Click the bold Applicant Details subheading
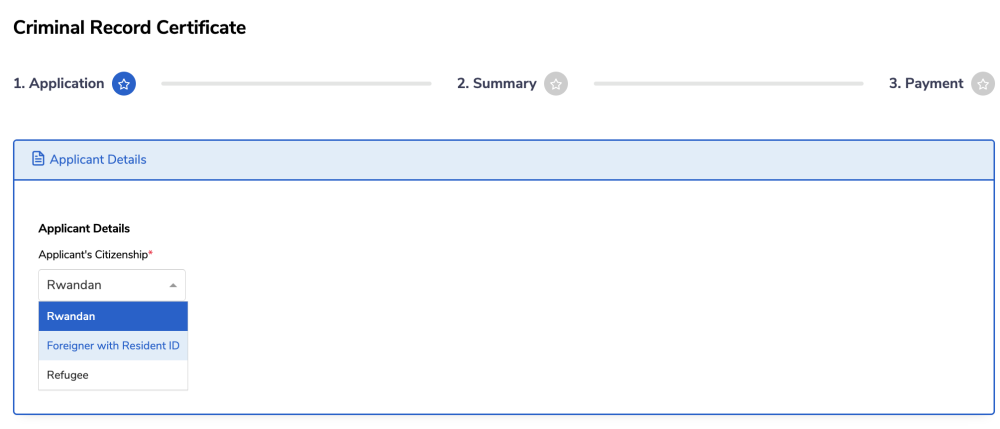This screenshot has height=429, width=1000. (84, 229)
